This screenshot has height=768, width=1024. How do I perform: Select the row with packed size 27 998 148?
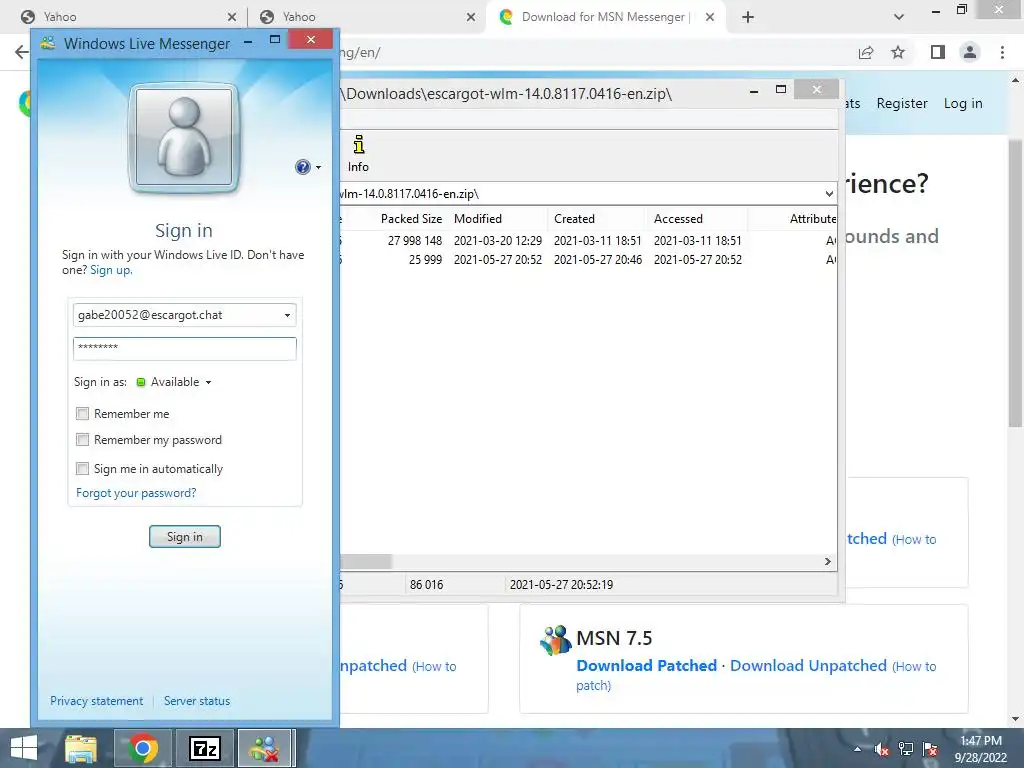588,241
